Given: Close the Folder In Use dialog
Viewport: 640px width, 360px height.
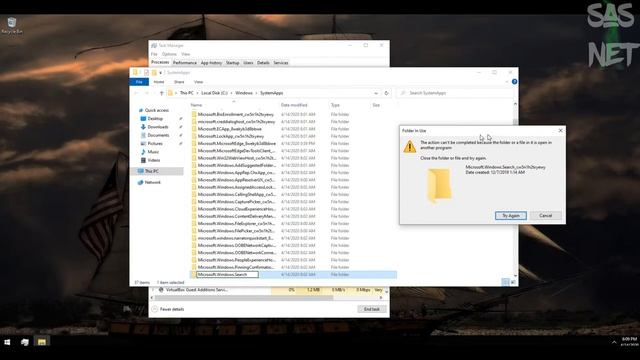Looking at the screenshot, I should 560,130.
